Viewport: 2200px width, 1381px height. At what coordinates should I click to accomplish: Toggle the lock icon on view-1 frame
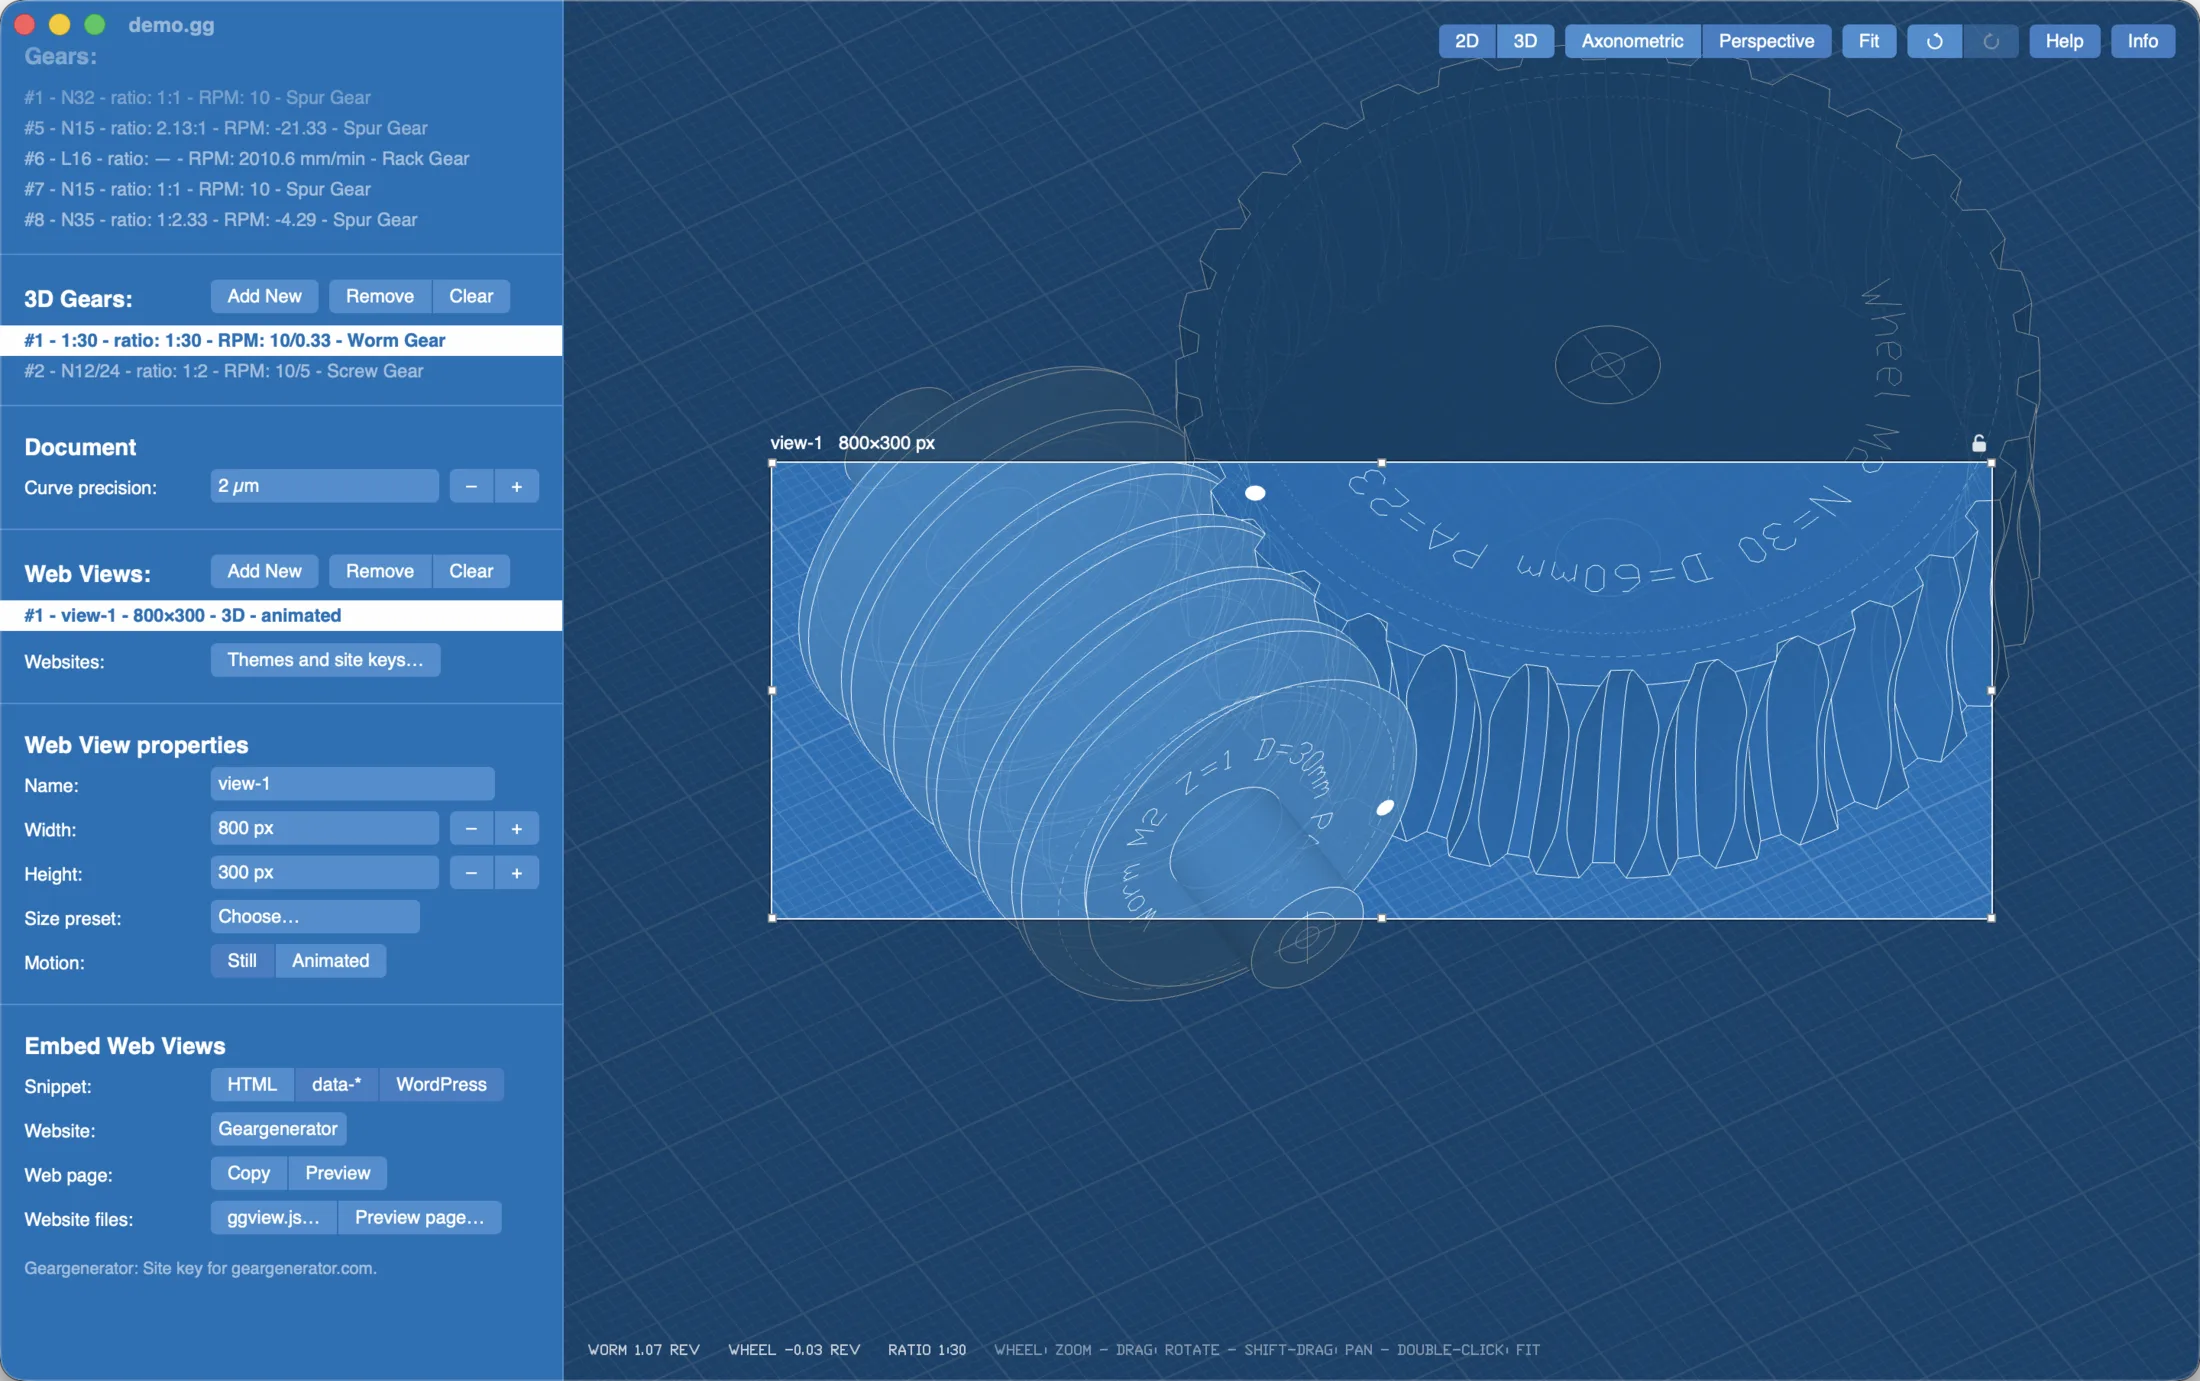click(x=1978, y=443)
